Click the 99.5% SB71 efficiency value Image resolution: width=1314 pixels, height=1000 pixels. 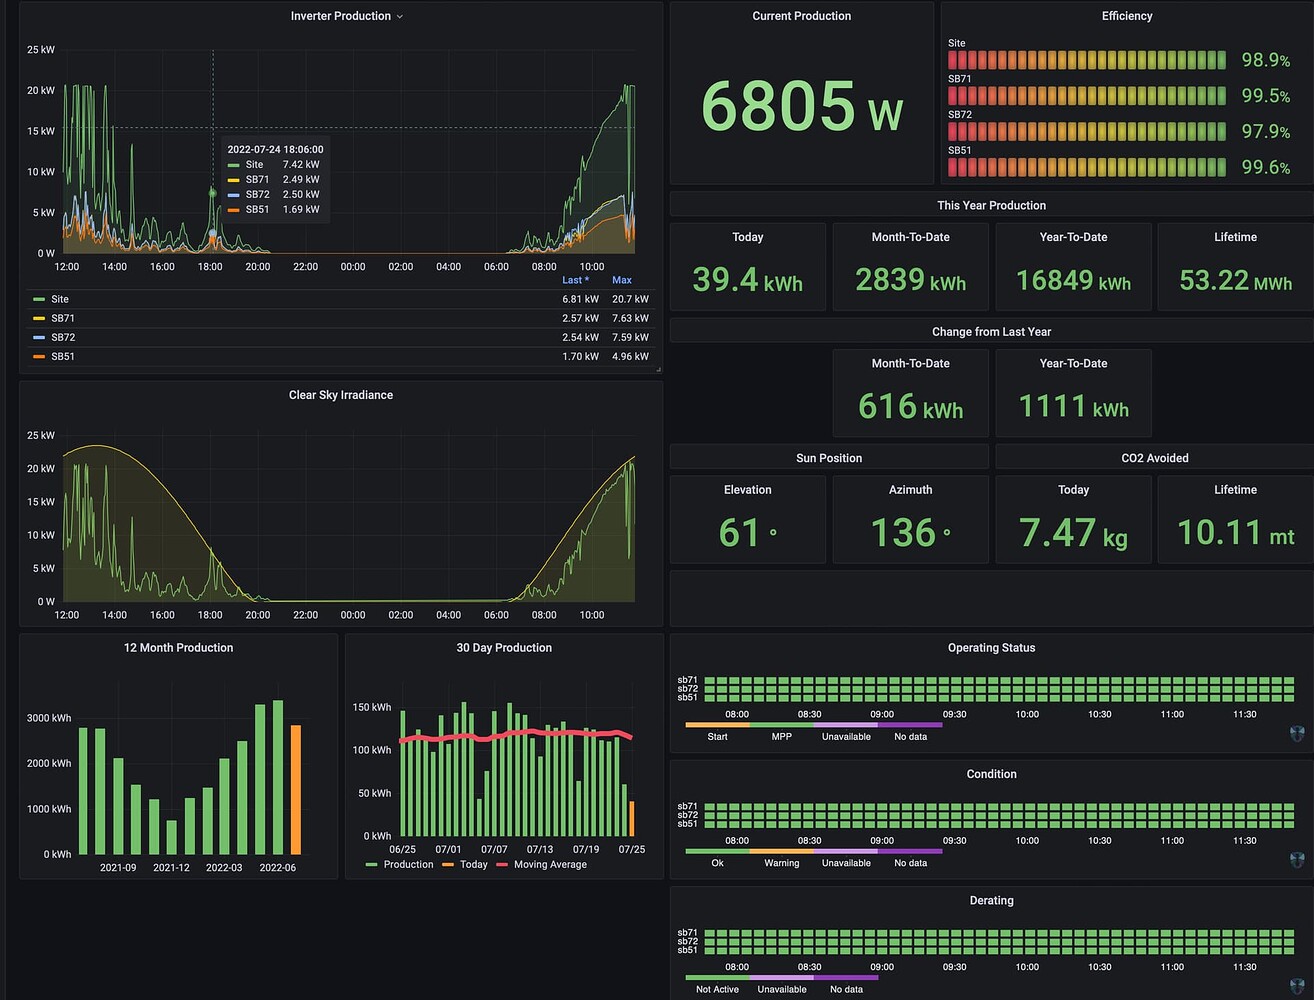pyautogui.click(x=1265, y=96)
